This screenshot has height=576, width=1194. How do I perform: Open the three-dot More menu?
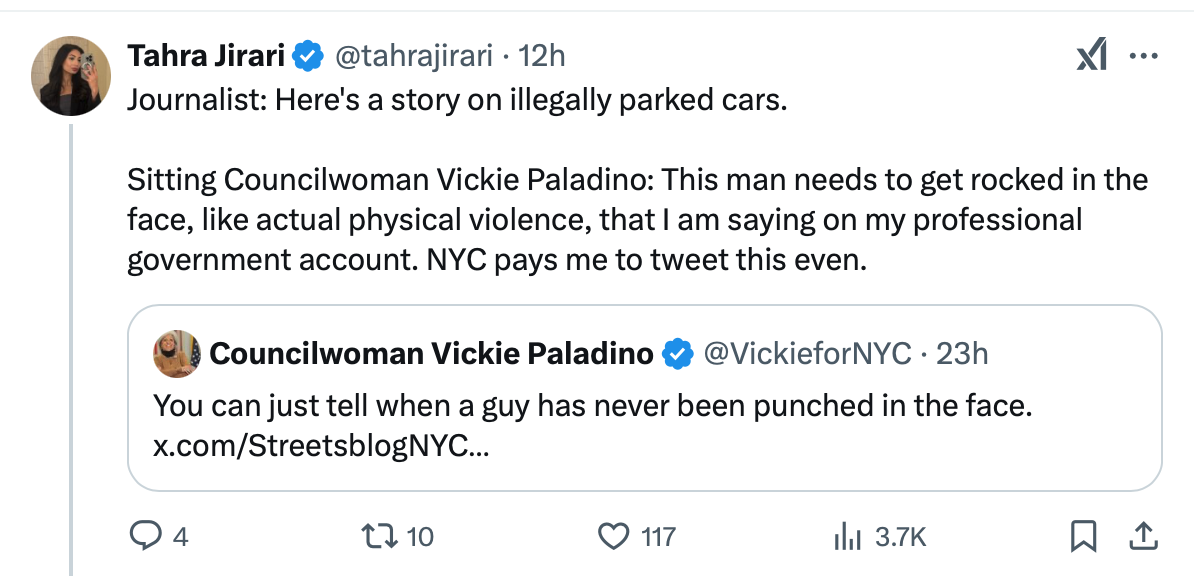point(1143,57)
